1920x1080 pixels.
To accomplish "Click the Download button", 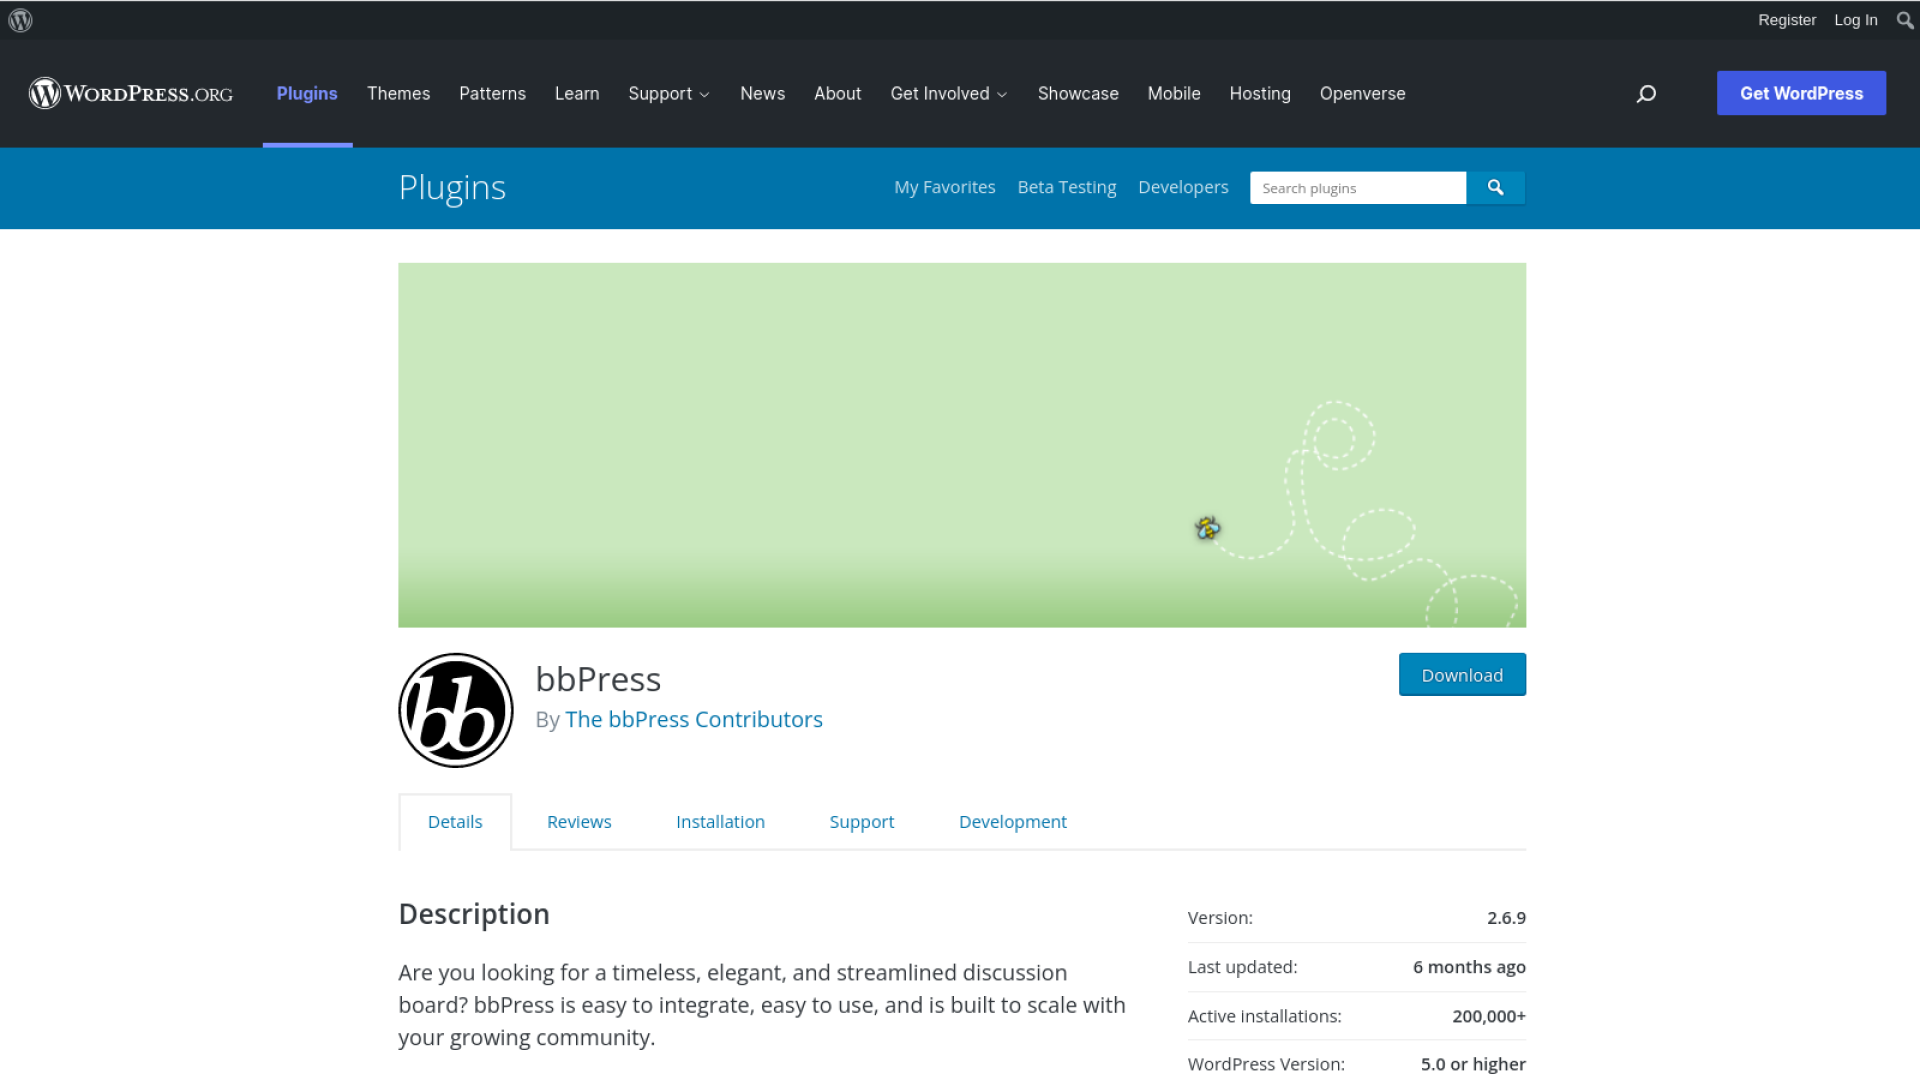I will (x=1462, y=675).
